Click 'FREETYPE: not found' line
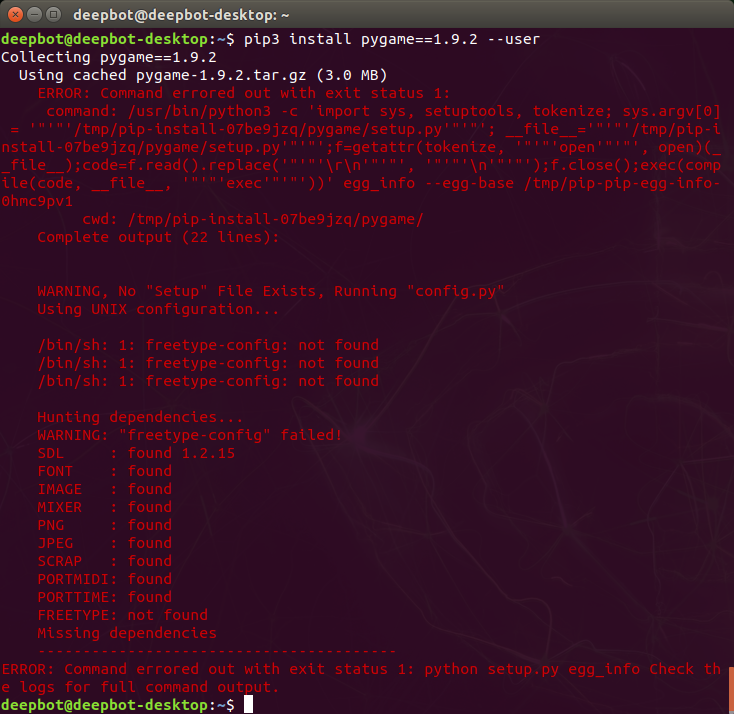The height and width of the screenshot is (714, 734). click(123, 615)
